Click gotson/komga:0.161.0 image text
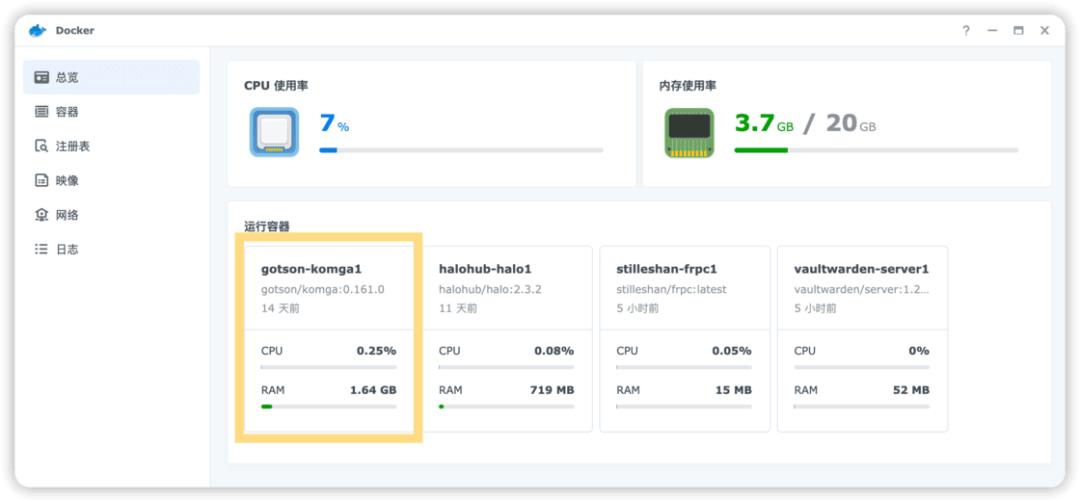Screen dimensions: 1080x502 point(322,290)
